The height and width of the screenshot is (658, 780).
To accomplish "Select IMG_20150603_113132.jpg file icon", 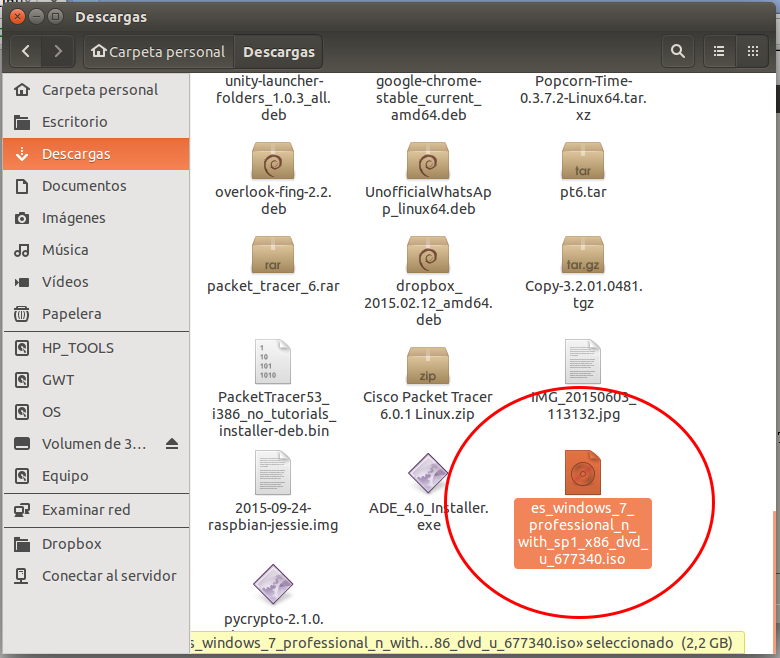I will (583, 362).
